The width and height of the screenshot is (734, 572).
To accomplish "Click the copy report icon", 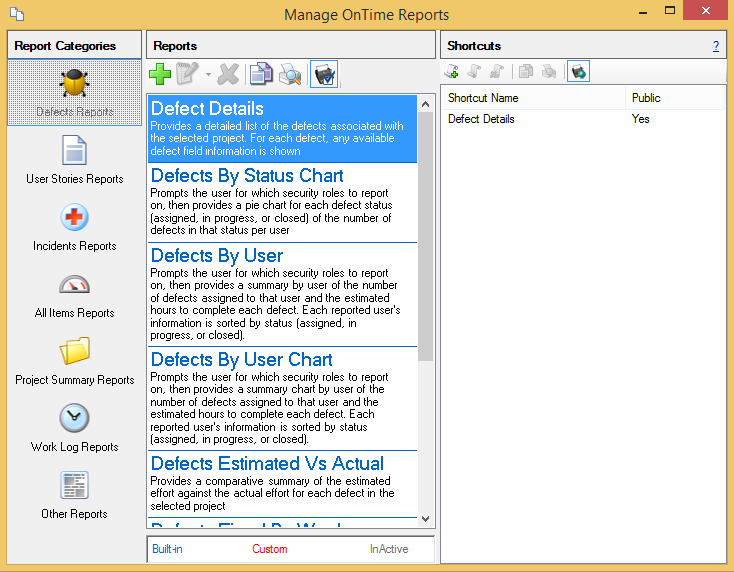I will click(x=261, y=74).
